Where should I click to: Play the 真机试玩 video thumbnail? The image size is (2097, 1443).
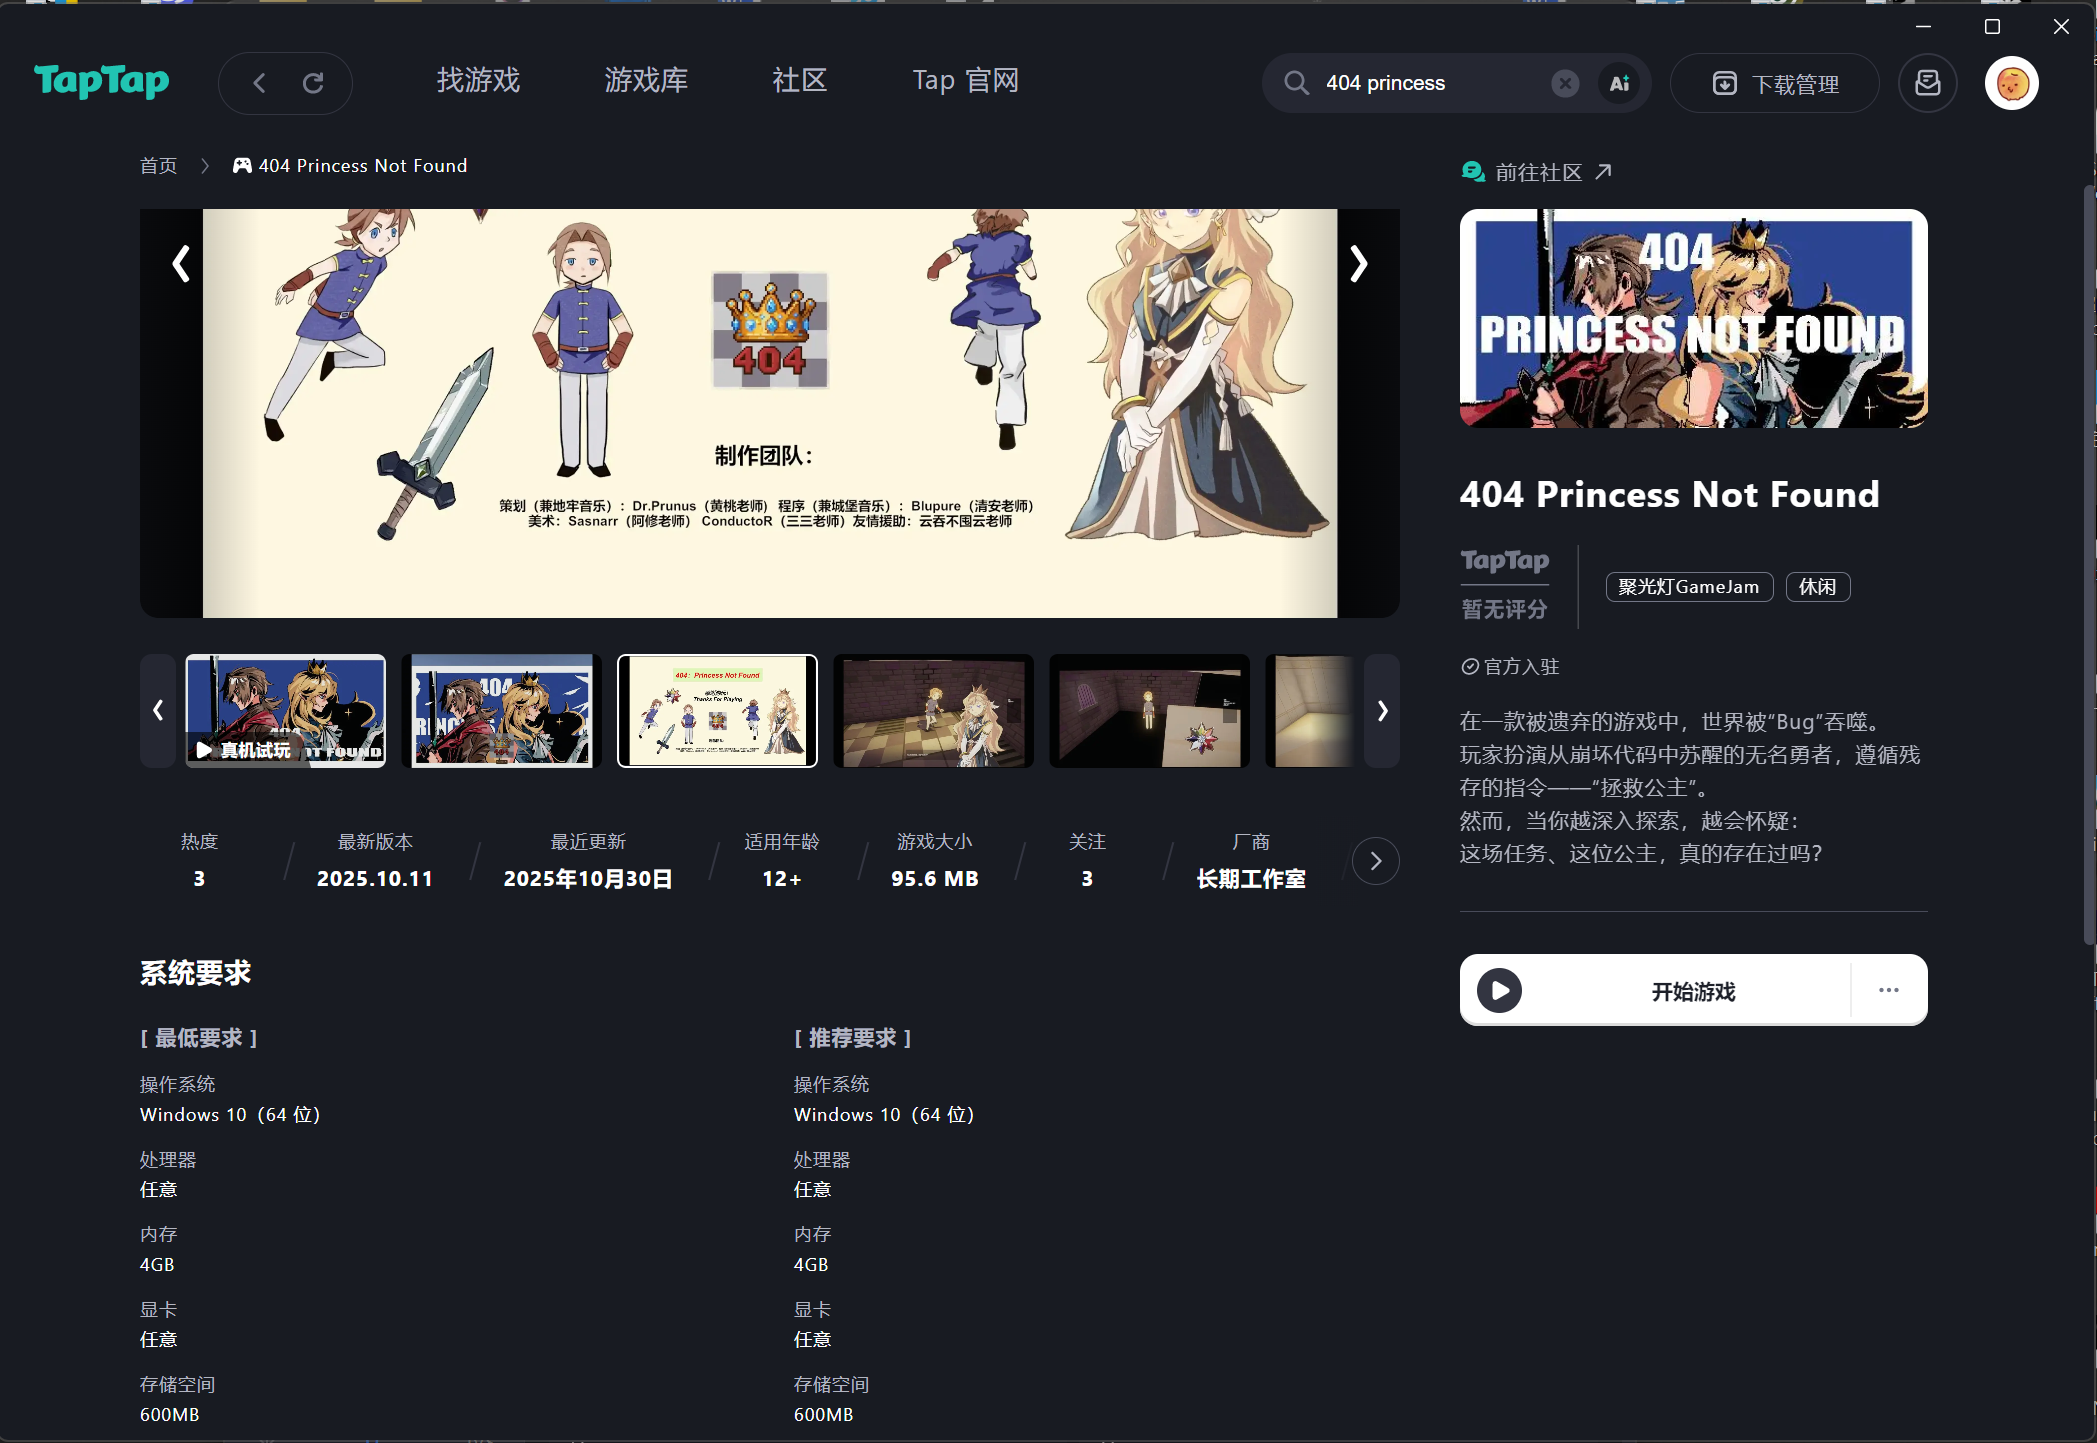click(285, 711)
